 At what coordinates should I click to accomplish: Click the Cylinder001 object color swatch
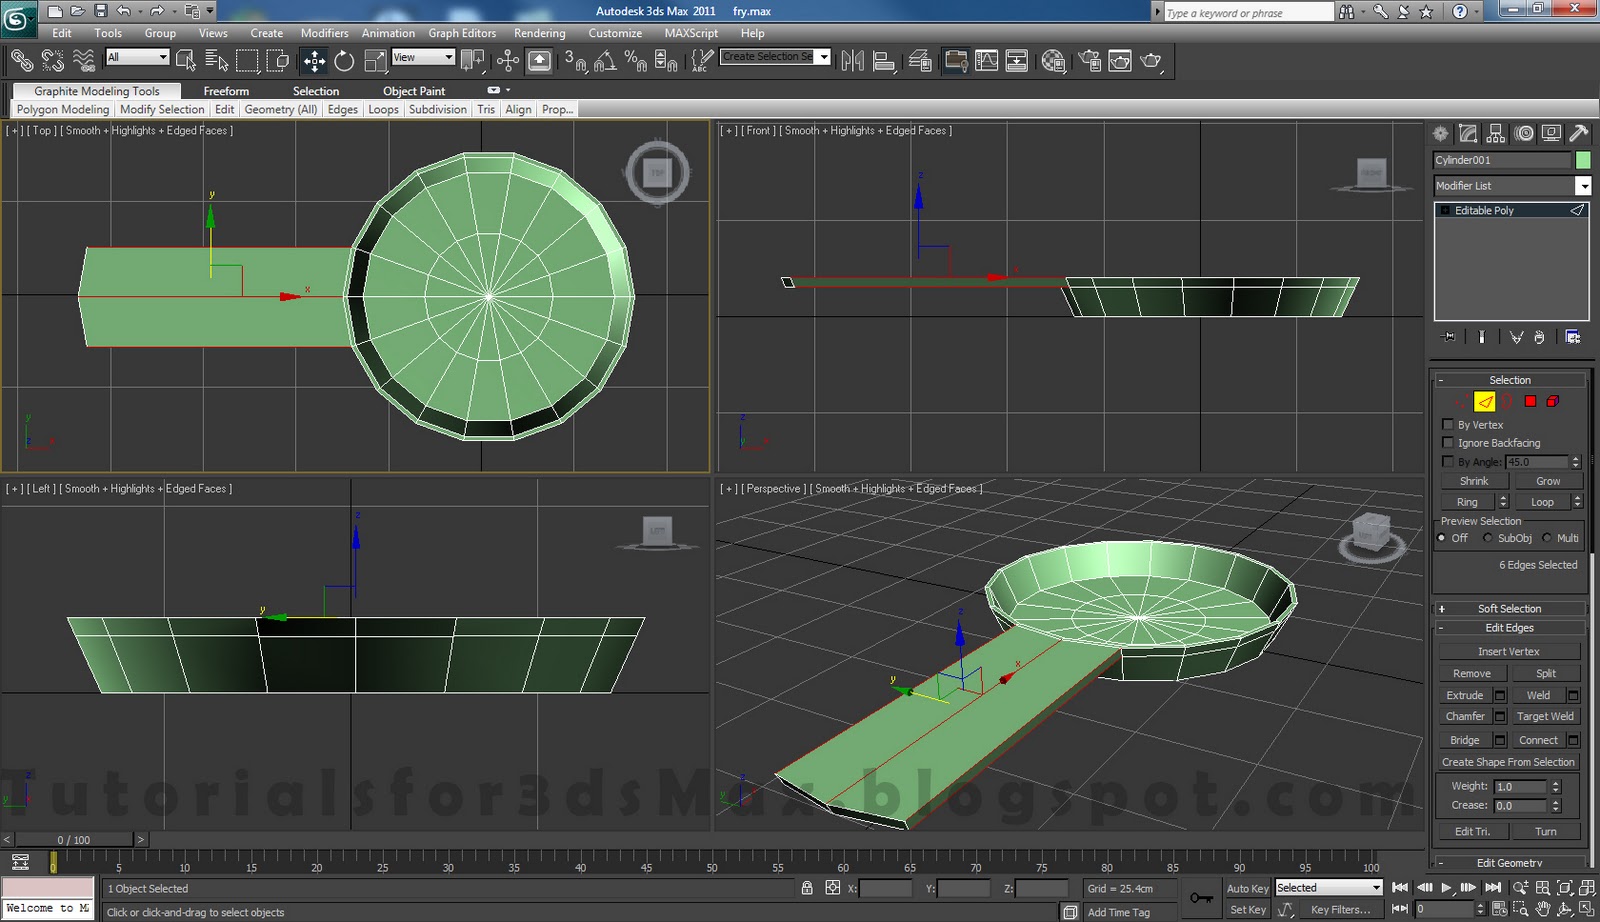(x=1583, y=159)
